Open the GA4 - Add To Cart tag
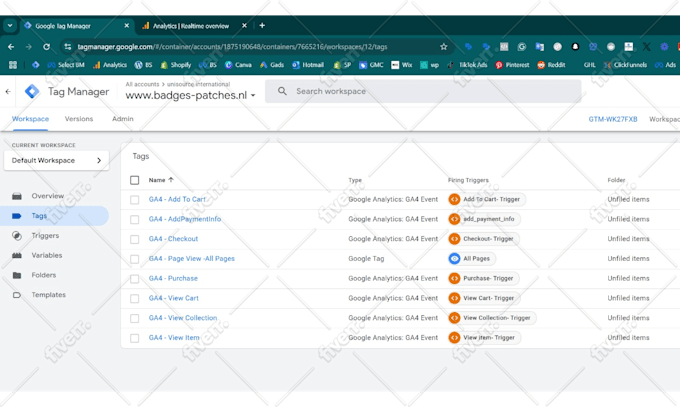Screen dimensions: 680x407 (x=177, y=199)
